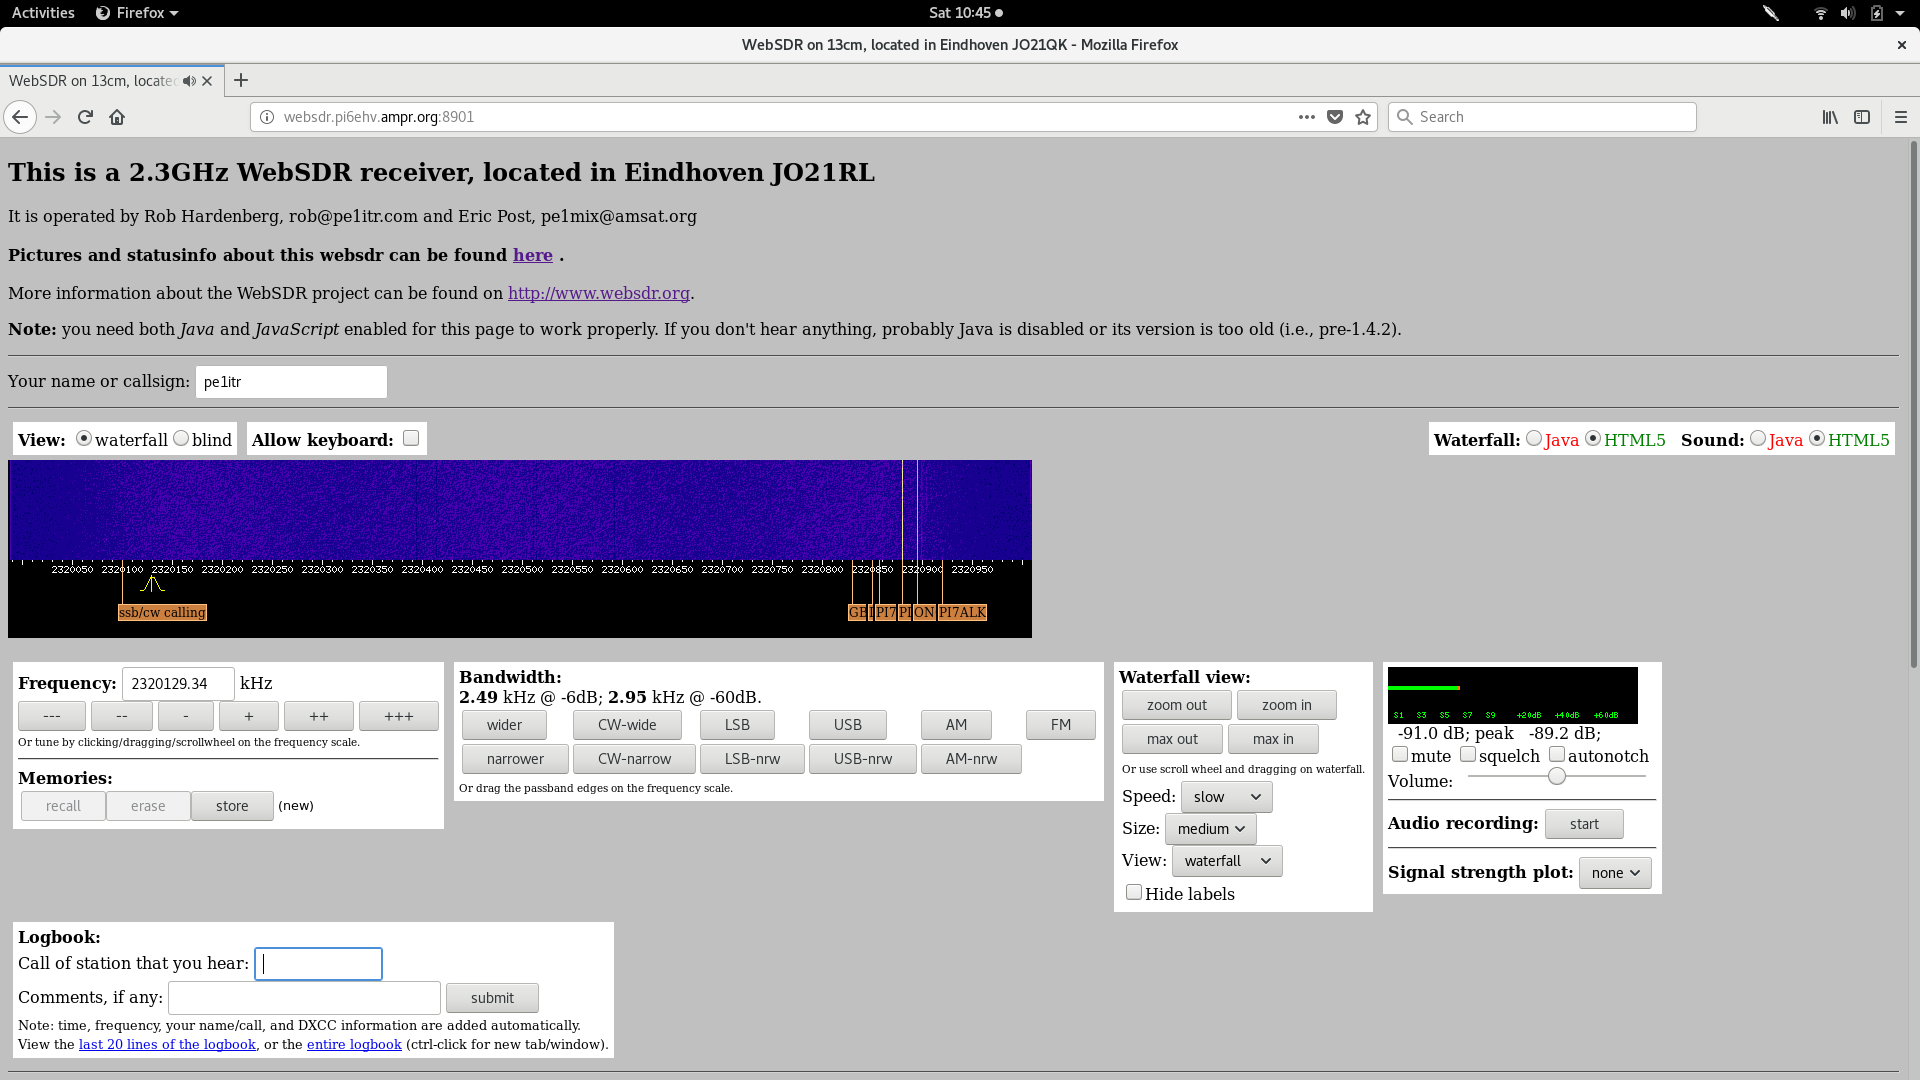
Task: Click the Frequency input field
Action: pyautogui.click(x=178, y=684)
